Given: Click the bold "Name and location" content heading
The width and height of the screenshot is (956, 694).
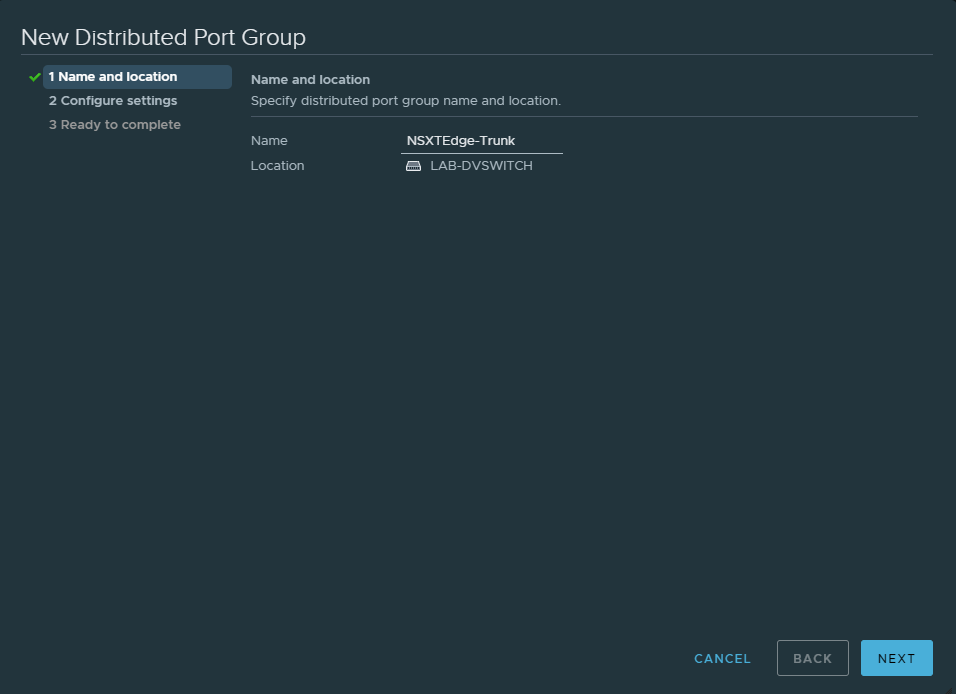Looking at the screenshot, I should 310,80.
